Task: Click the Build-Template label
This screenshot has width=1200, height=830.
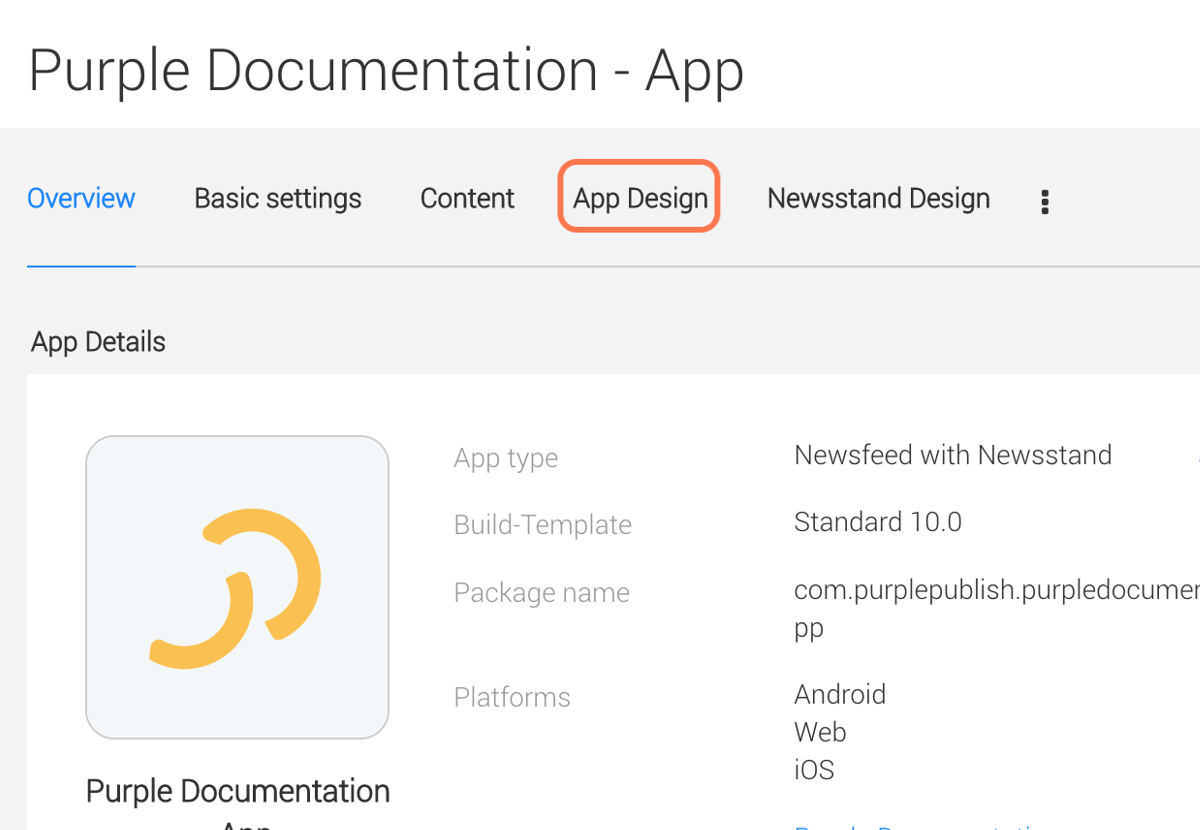Action: point(543,525)
